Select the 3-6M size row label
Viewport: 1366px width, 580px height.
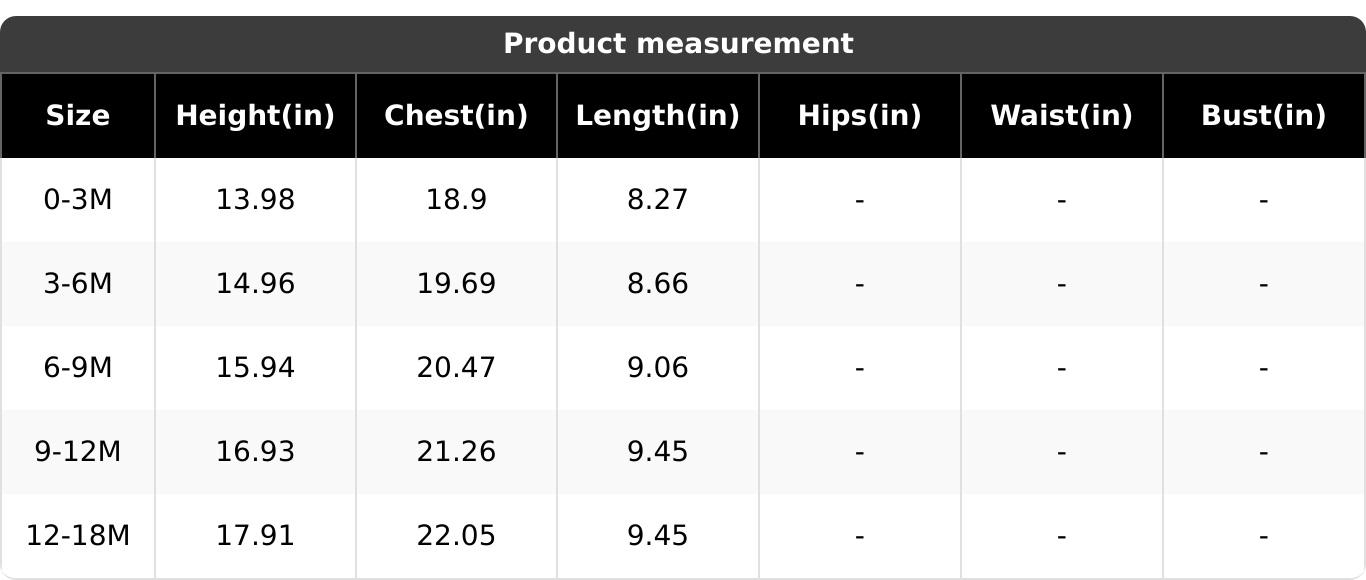(x=78, y=284)
